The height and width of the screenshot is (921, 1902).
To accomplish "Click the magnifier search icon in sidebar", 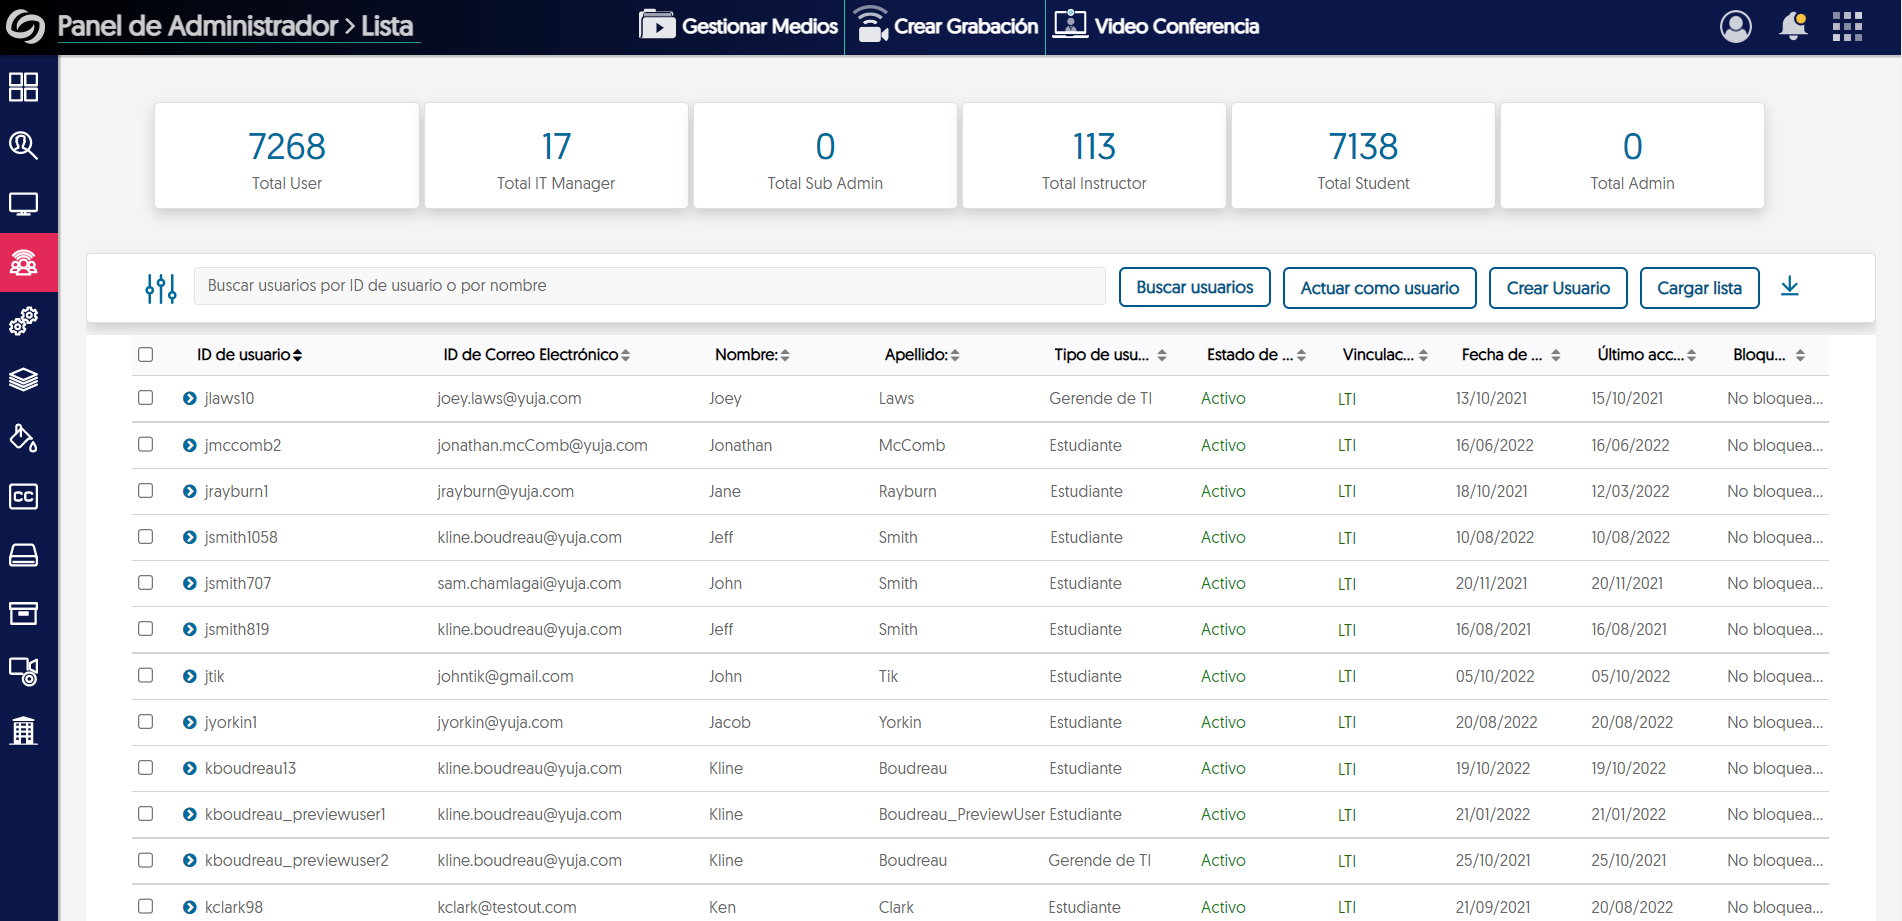I will (24, 146).
